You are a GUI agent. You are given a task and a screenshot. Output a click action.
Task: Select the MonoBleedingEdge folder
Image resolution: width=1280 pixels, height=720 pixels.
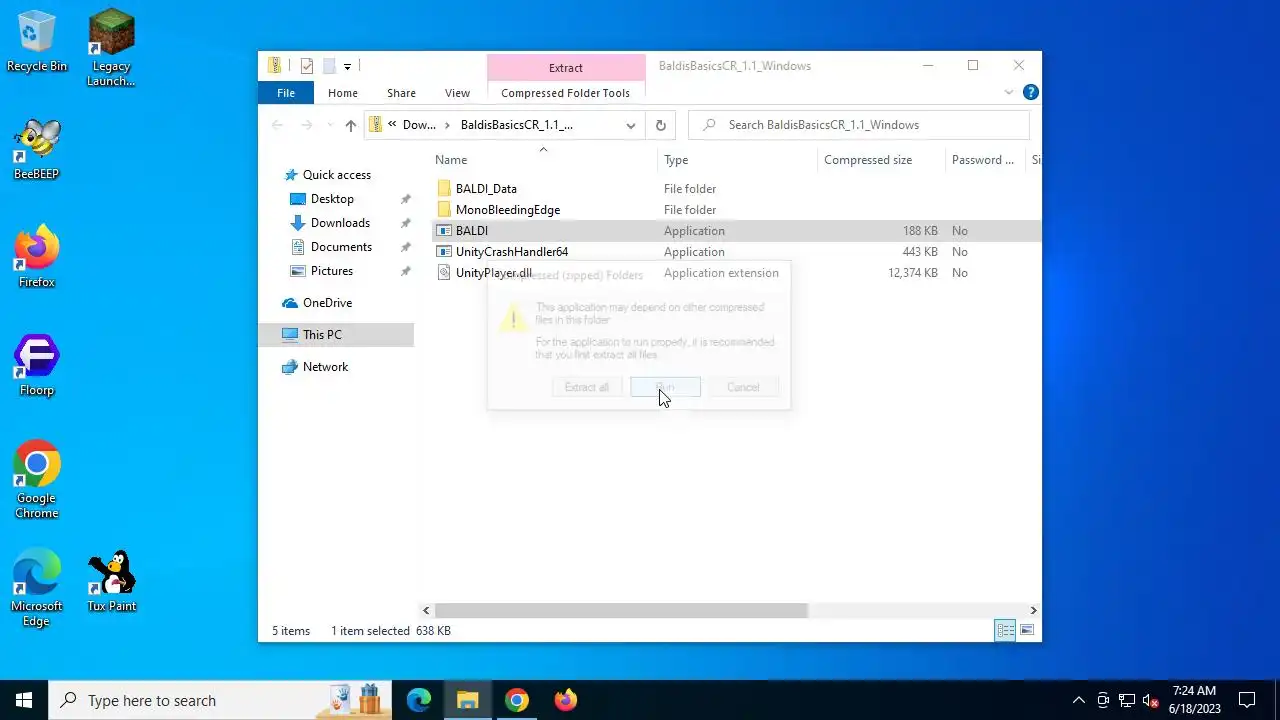tap(507, 210)
